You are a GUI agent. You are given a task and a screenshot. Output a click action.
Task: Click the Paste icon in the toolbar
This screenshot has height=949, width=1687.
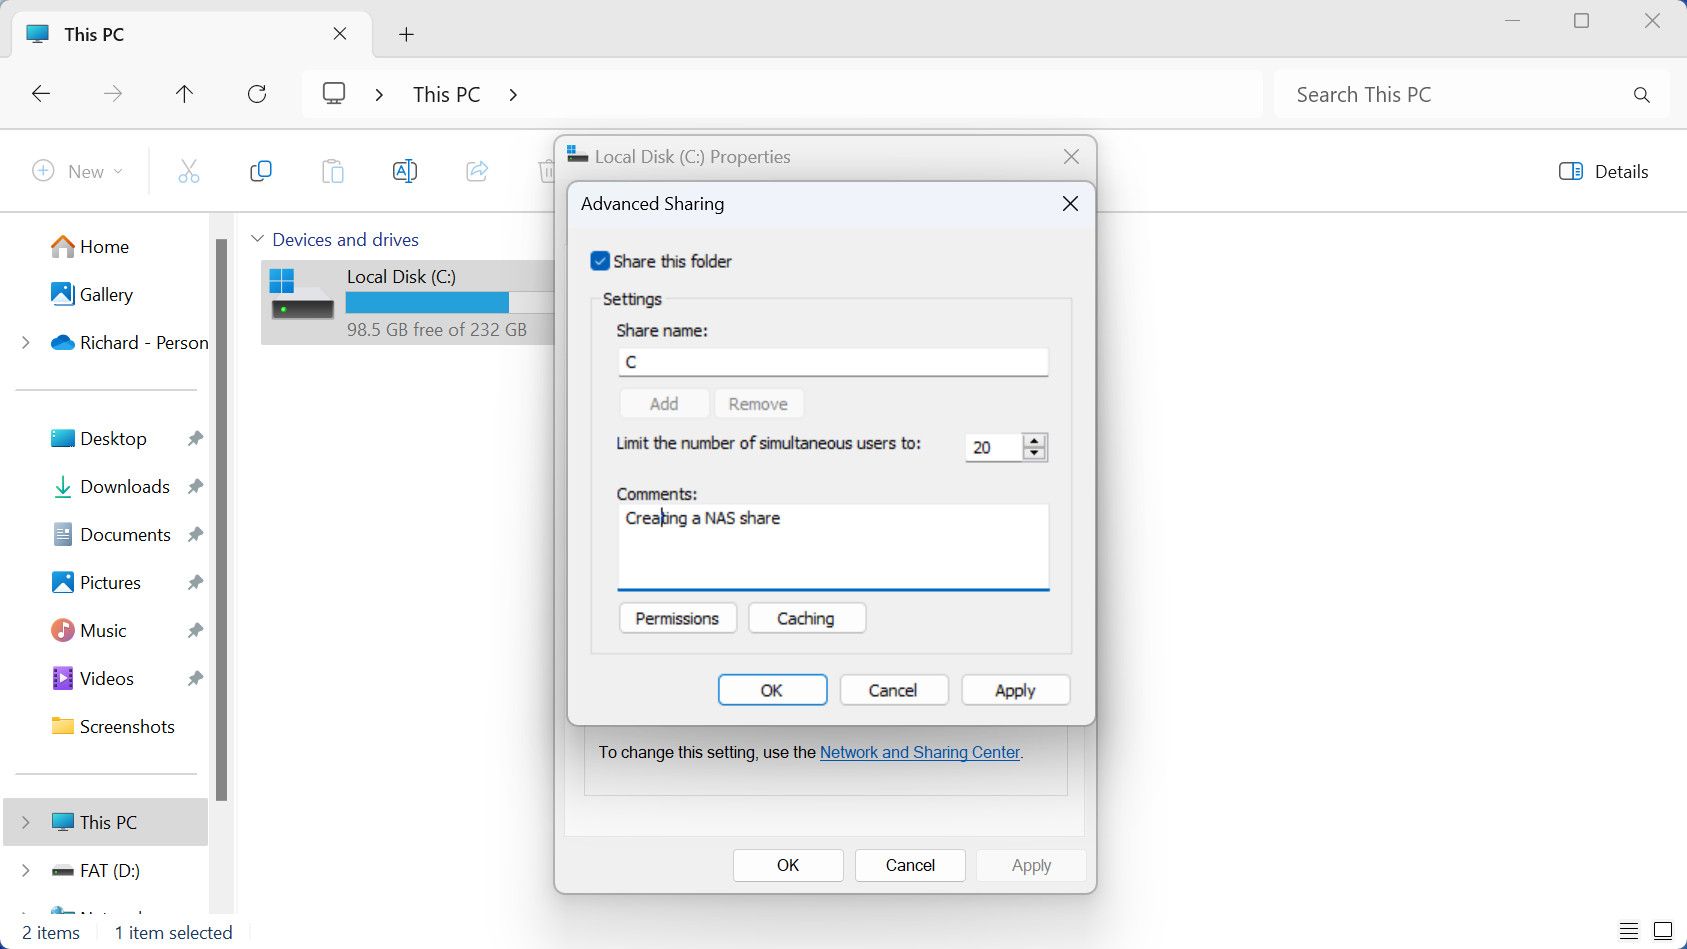point(332,171)
